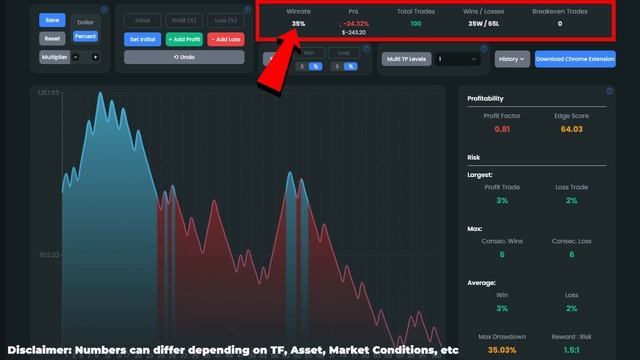
Task: Click the Initial input field
Action: pyautogui.click(x=142, y=20)
